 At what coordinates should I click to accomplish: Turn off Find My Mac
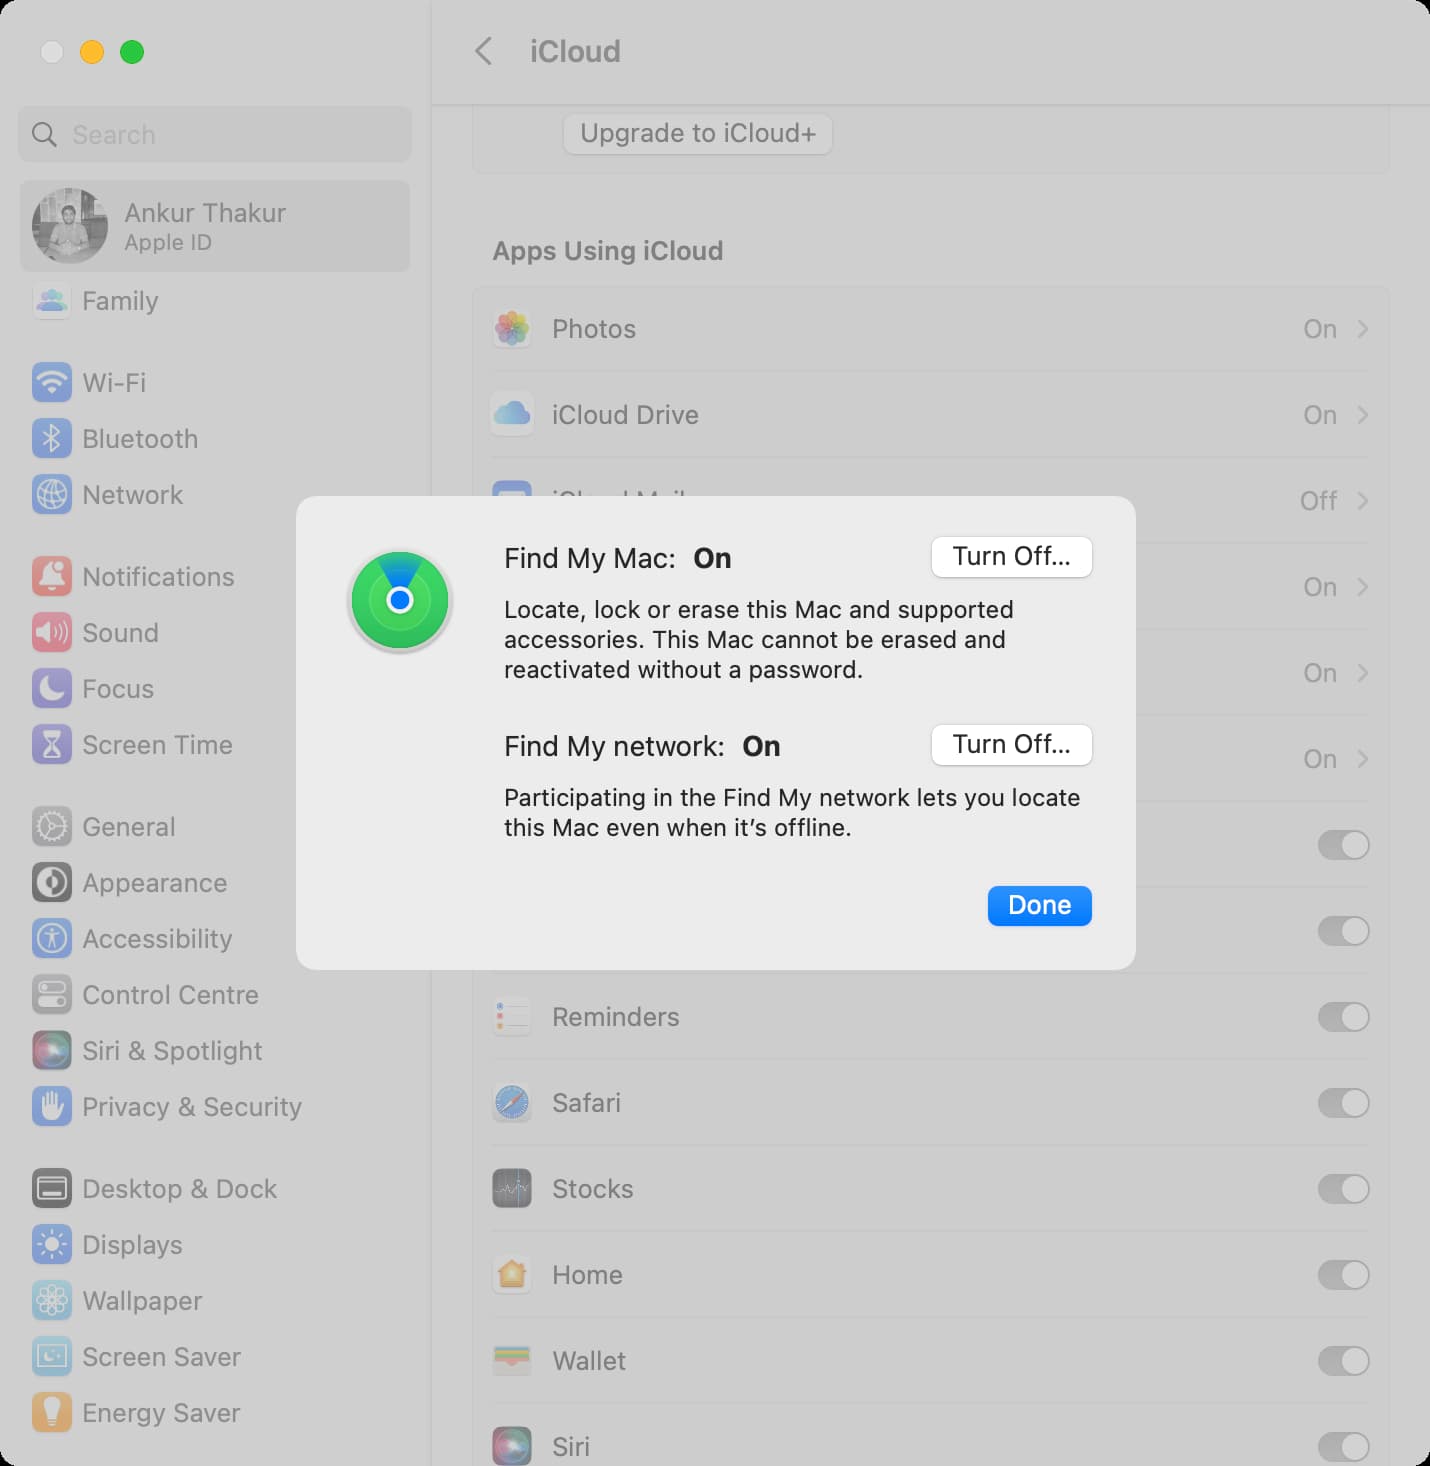tap(1011, 557)
